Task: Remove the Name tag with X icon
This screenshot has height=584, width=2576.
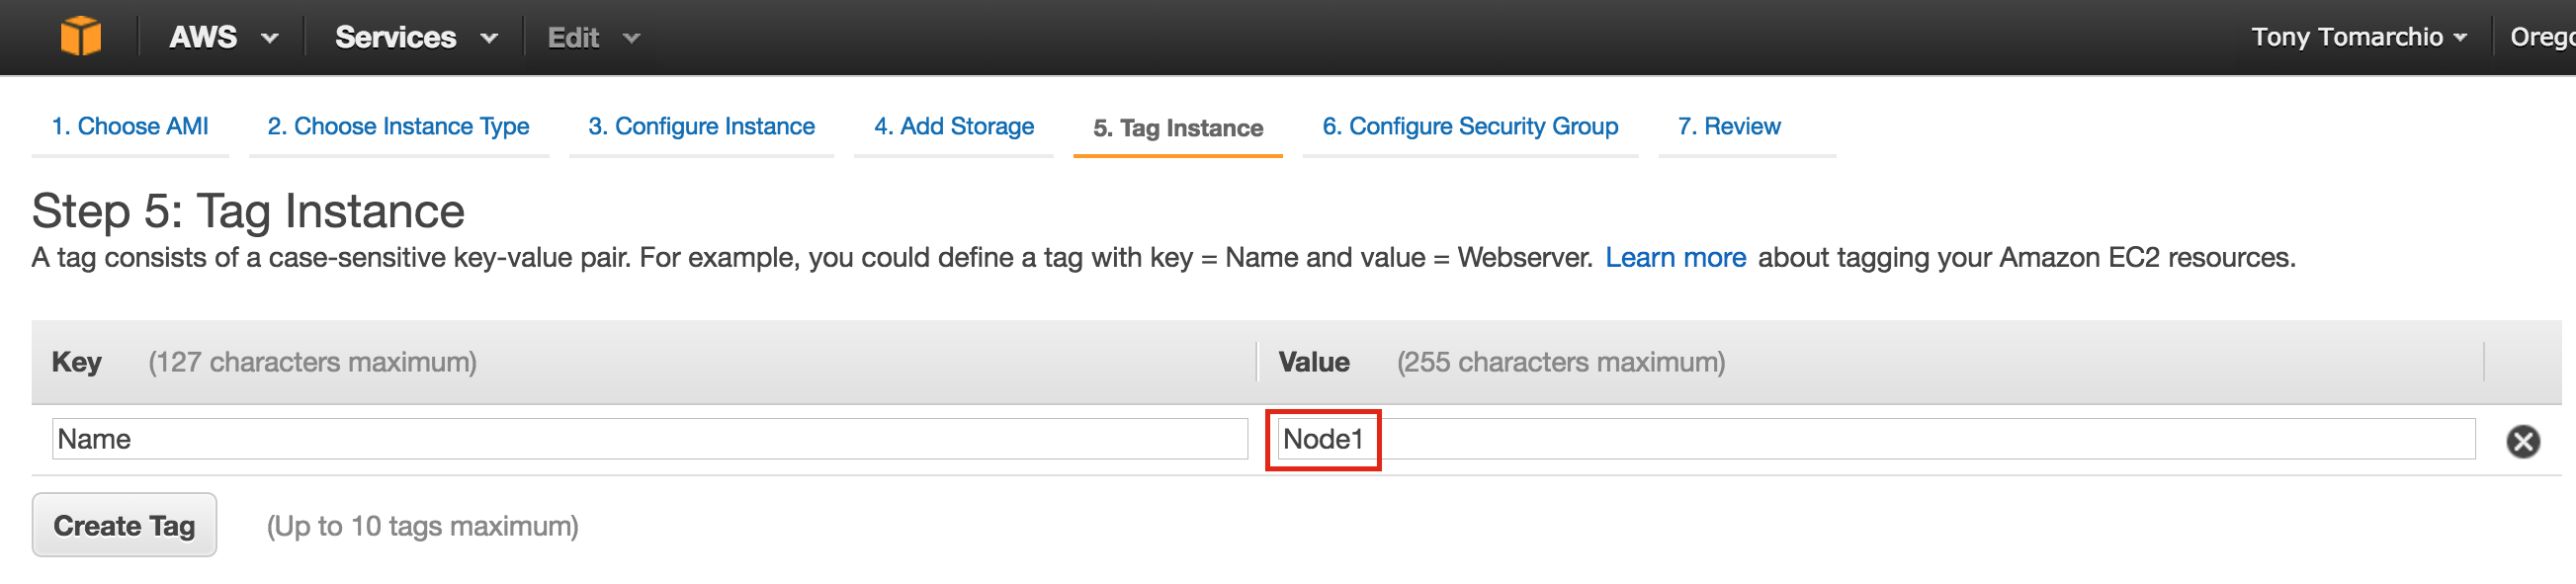Action: (x=2522, y=441)
